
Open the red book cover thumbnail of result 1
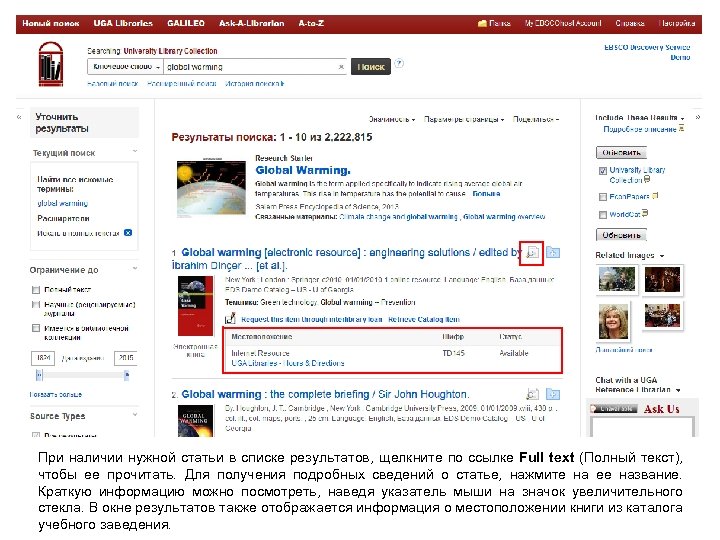pos(196,306)
